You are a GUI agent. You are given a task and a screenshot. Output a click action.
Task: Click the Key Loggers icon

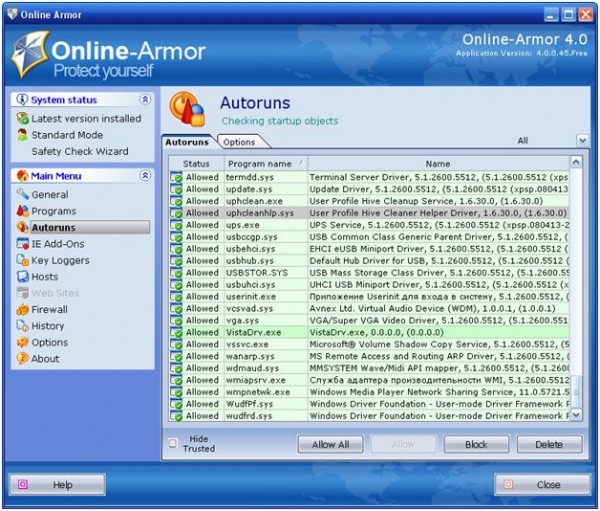[x=23, y=260]
